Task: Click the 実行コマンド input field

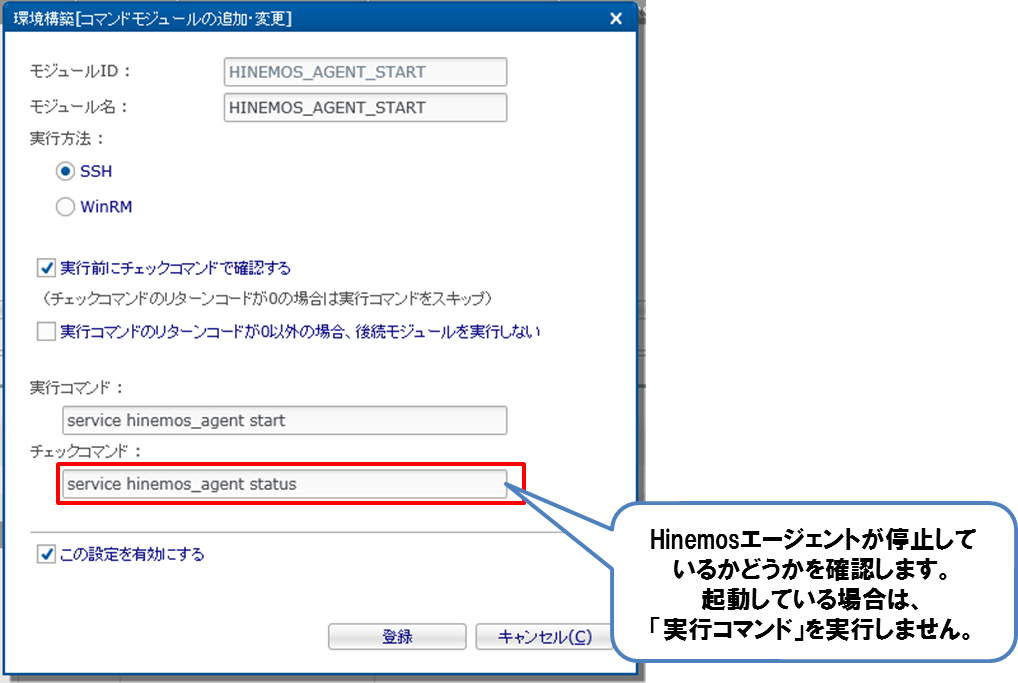Action: pos(284,421)
